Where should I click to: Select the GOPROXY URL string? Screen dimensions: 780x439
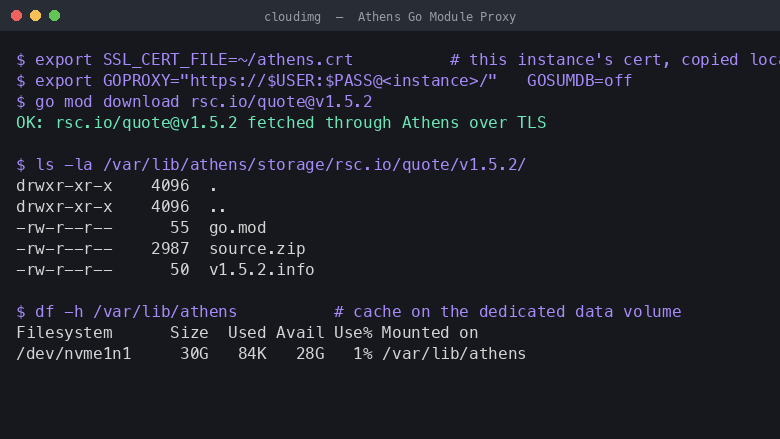pos(344,81)
